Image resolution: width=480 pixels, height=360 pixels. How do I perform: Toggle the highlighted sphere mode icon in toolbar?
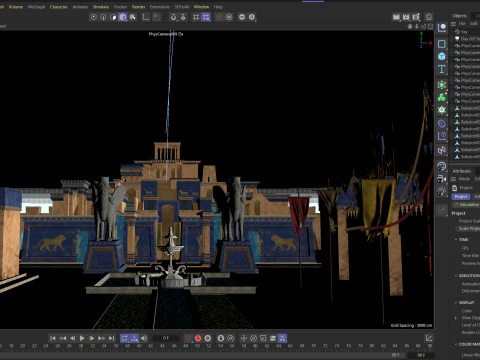pos(123,17)
